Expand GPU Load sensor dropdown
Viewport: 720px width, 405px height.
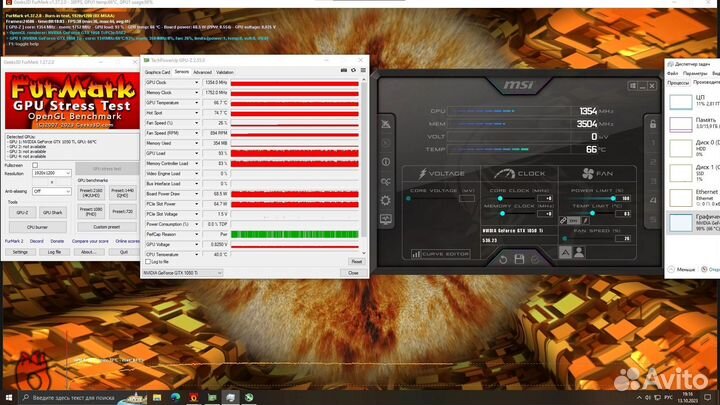pos(197,153)
